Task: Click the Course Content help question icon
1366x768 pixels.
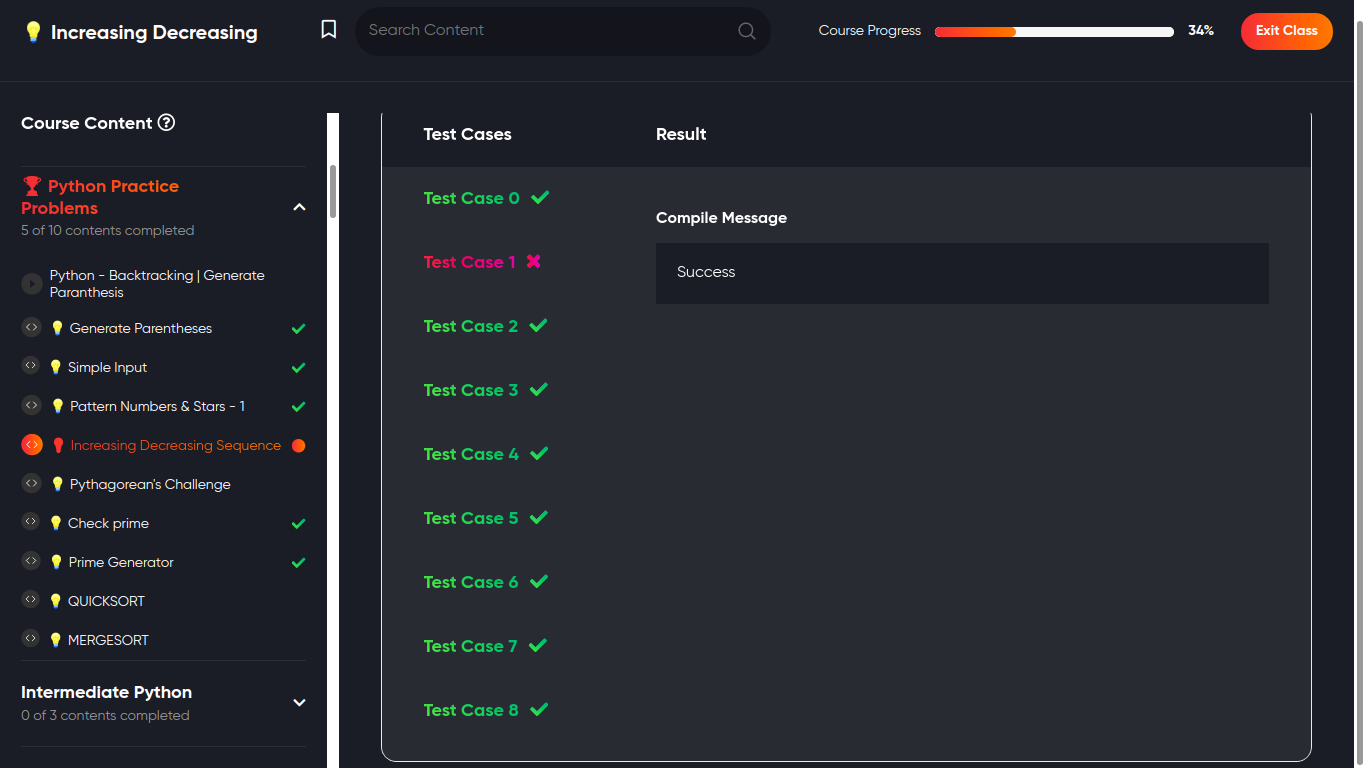Action: [x=167, y=123]
